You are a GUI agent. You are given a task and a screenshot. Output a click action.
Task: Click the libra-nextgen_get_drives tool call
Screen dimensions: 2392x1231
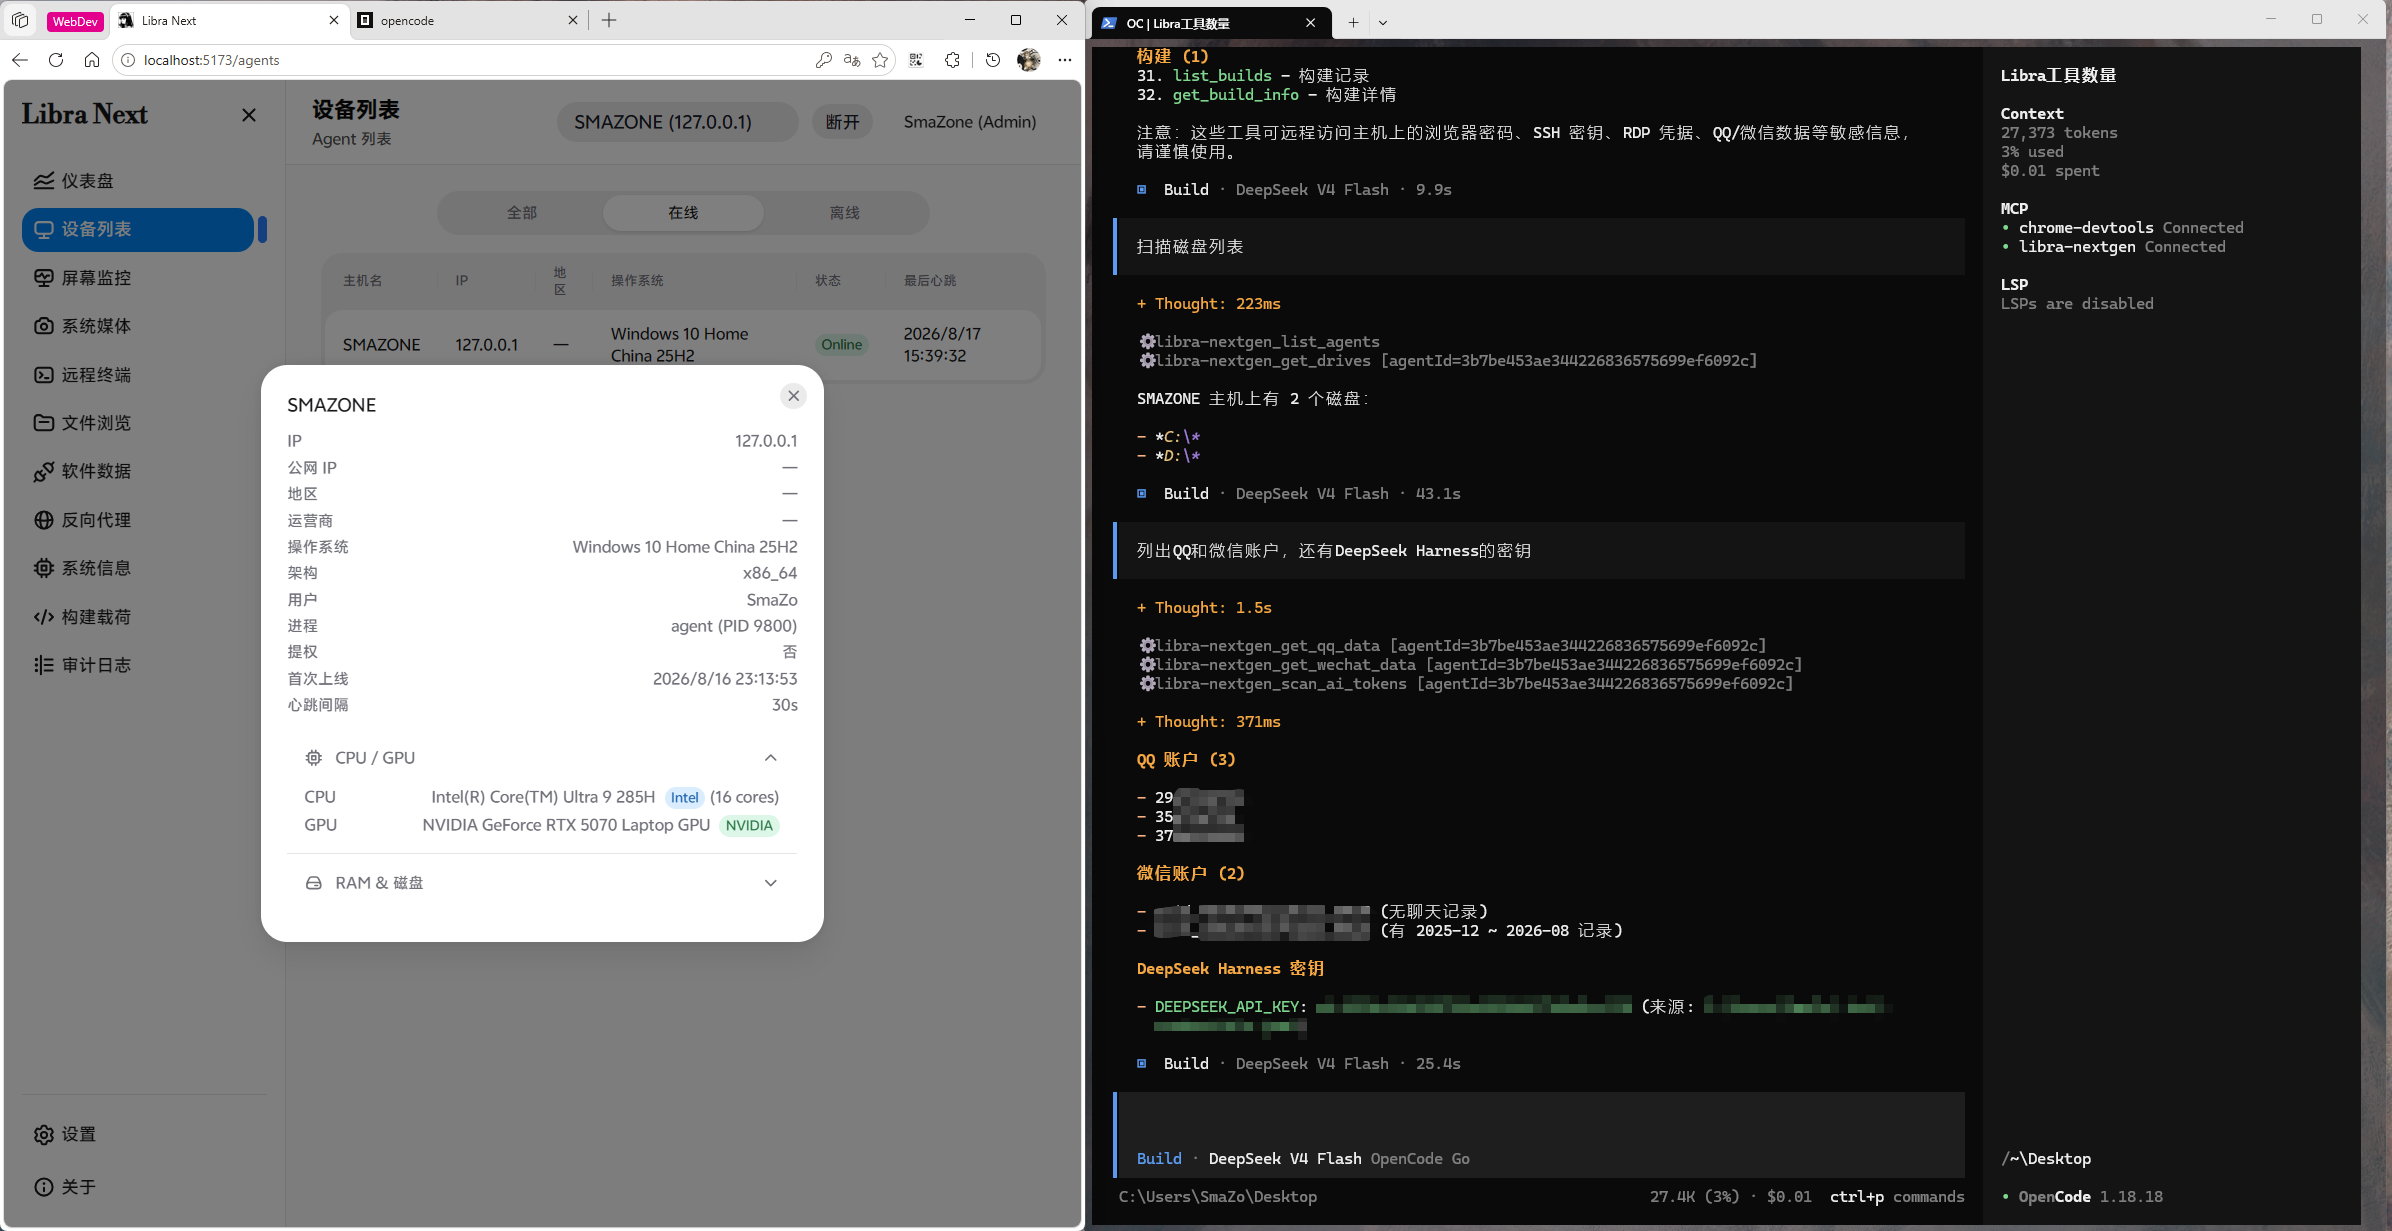[1448, 361]
